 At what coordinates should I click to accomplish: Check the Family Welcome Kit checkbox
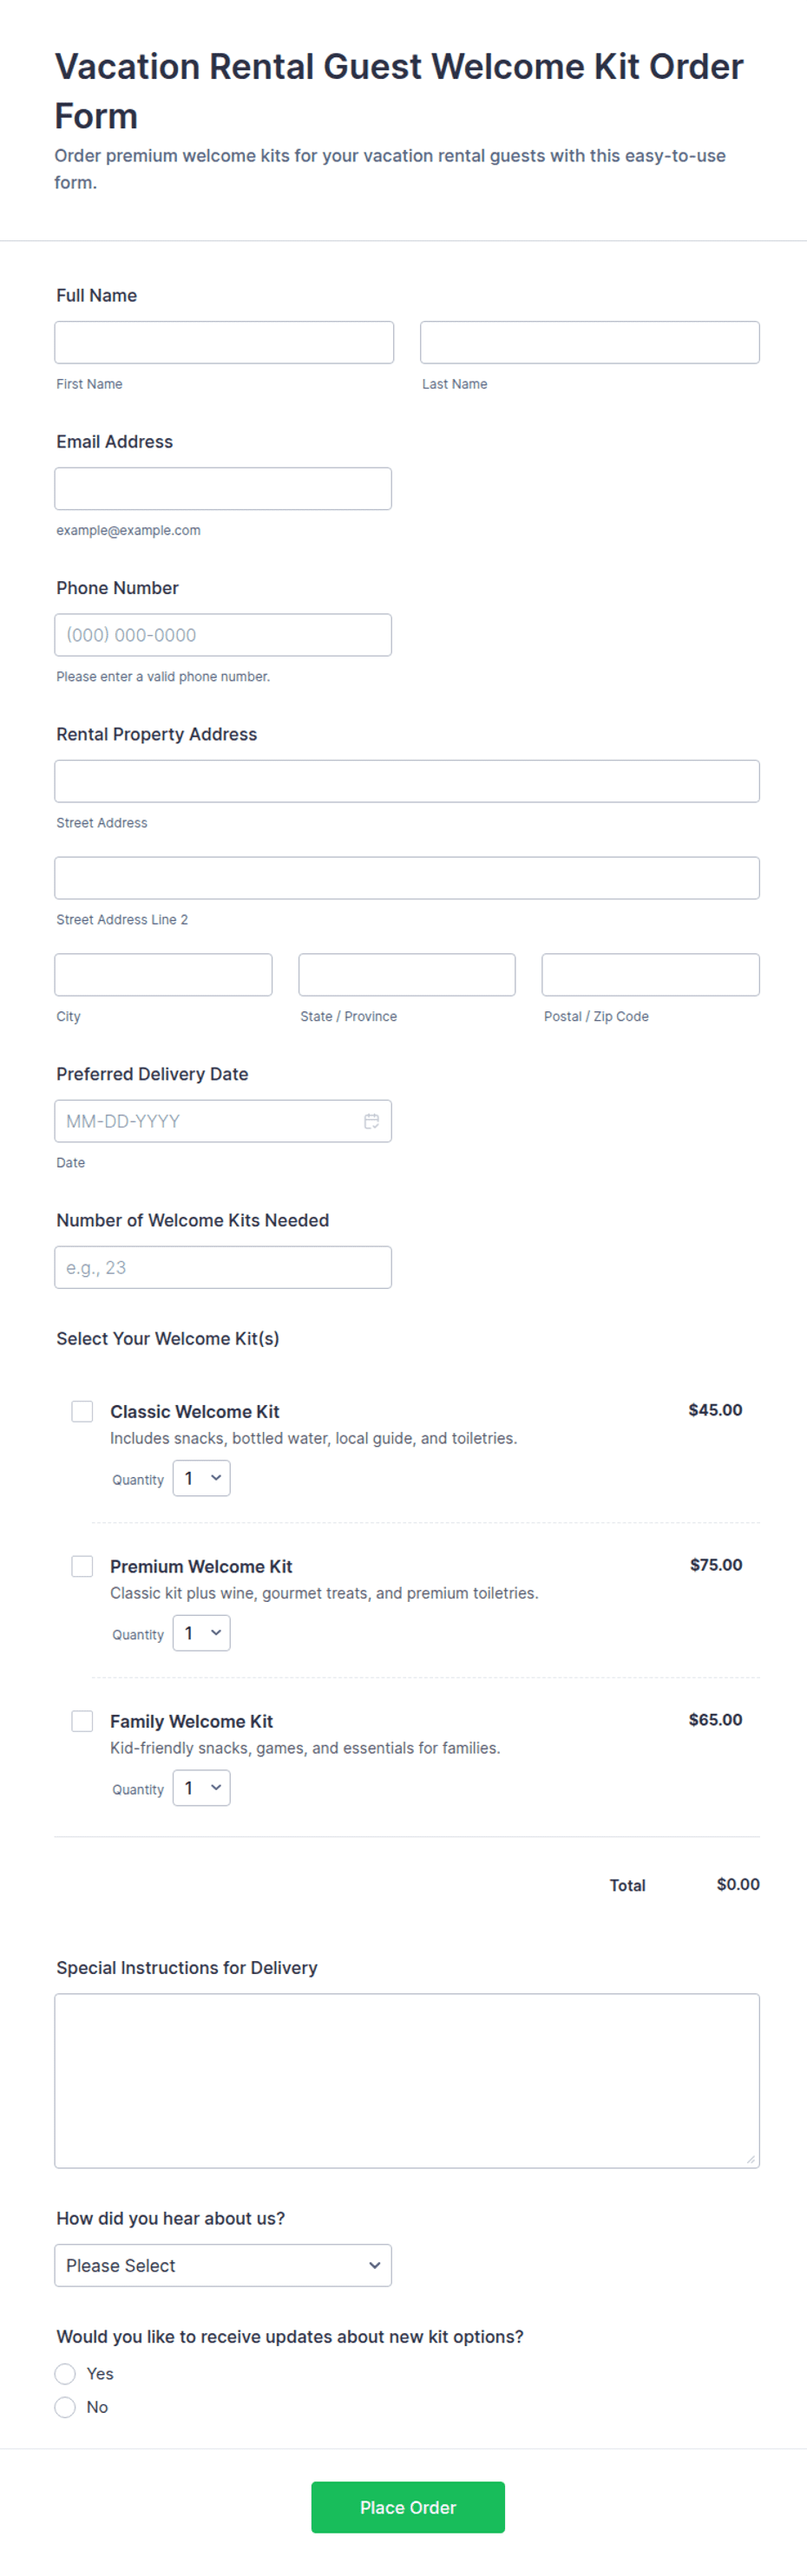(82, 1721)
